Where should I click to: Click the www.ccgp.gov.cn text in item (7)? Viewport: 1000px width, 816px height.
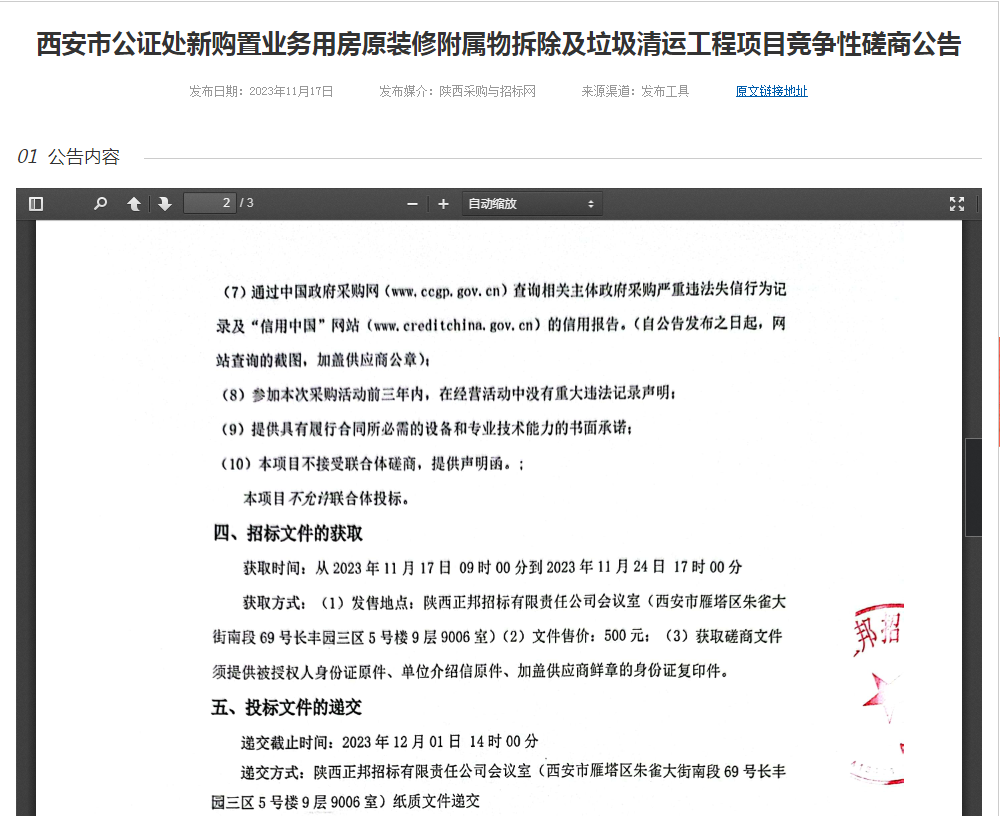447,292
